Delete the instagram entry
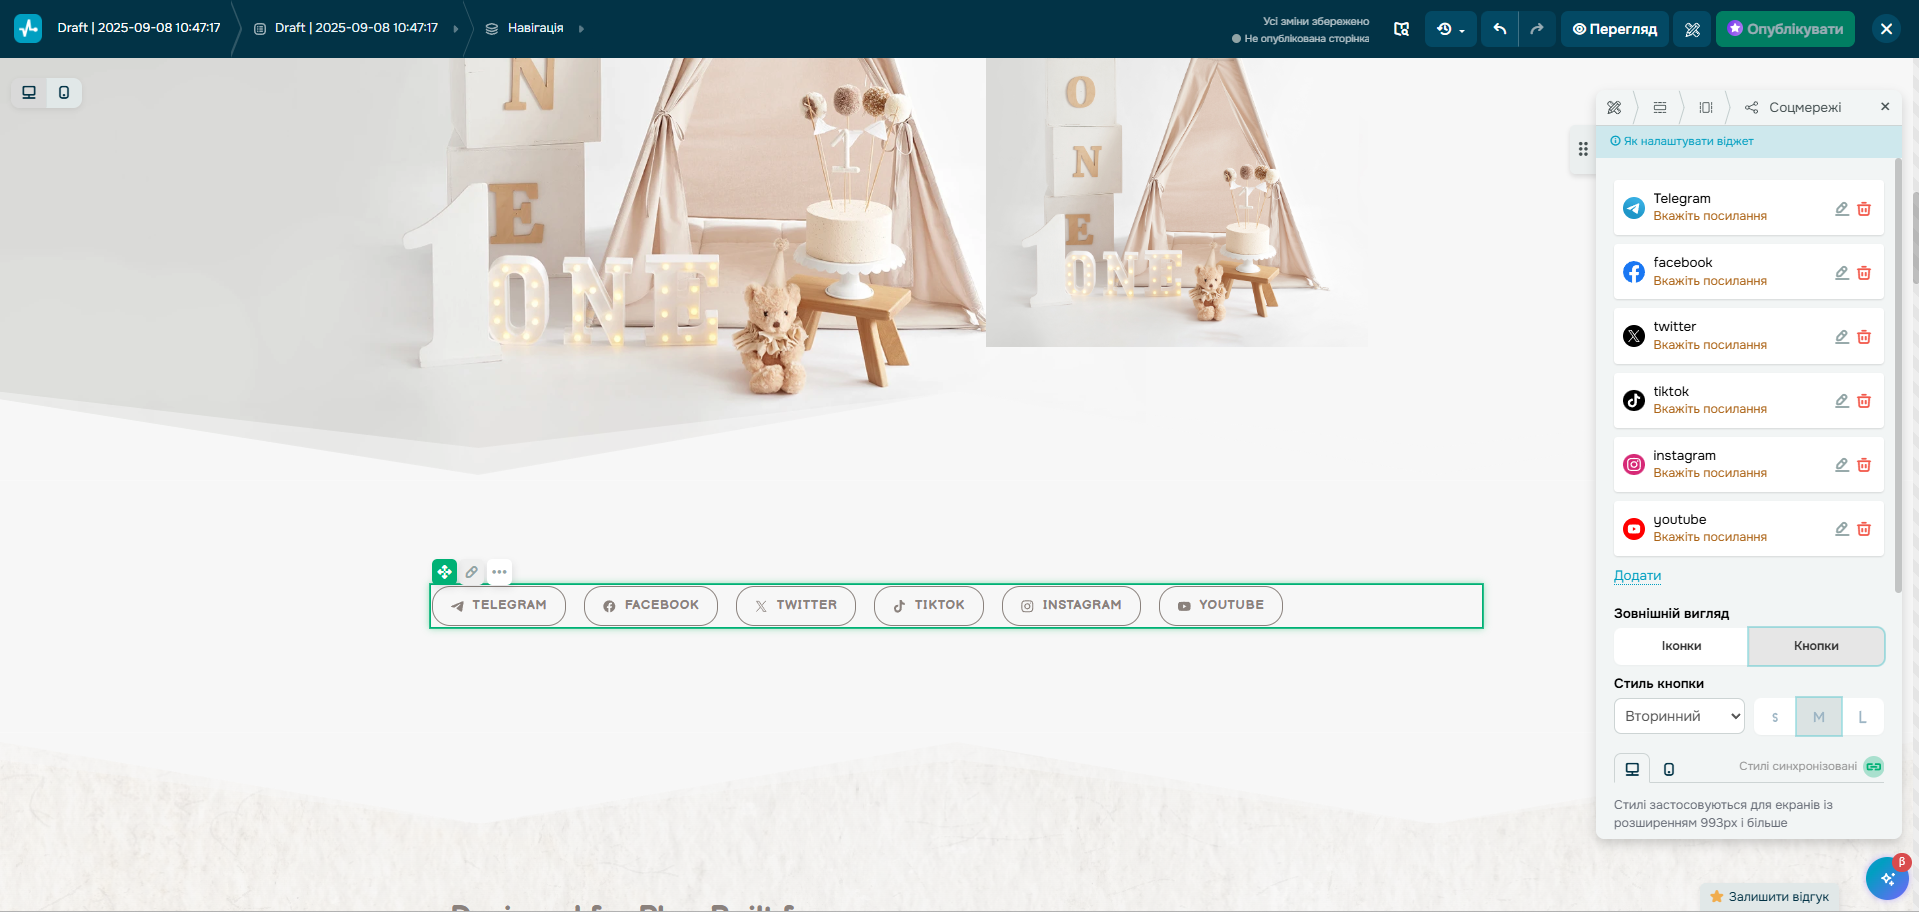1919x912 pixels. click(1864, 465)
